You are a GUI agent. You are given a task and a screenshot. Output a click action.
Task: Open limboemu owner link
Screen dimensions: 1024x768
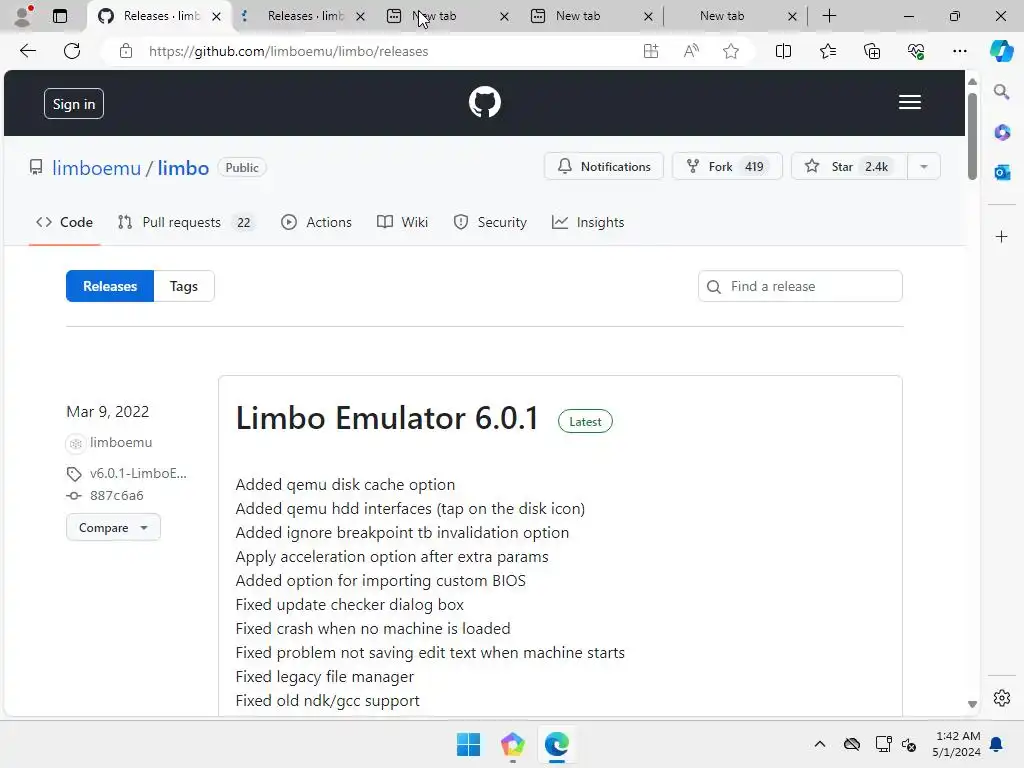coord(97,168)
